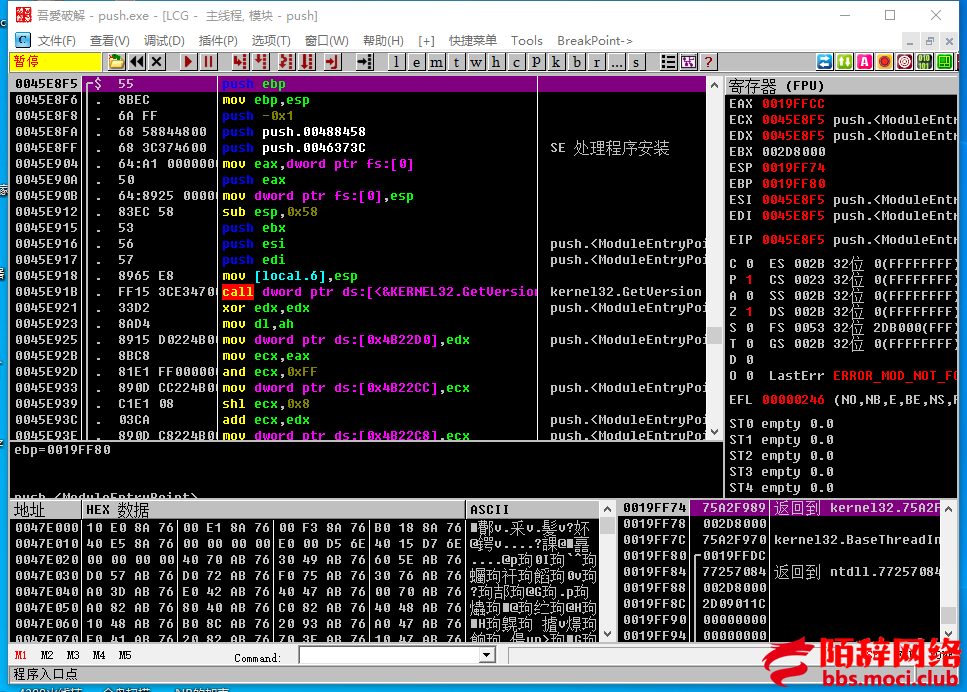
Task: Click the Trace Into toolbar icon
Action: [x=286, y=62]
